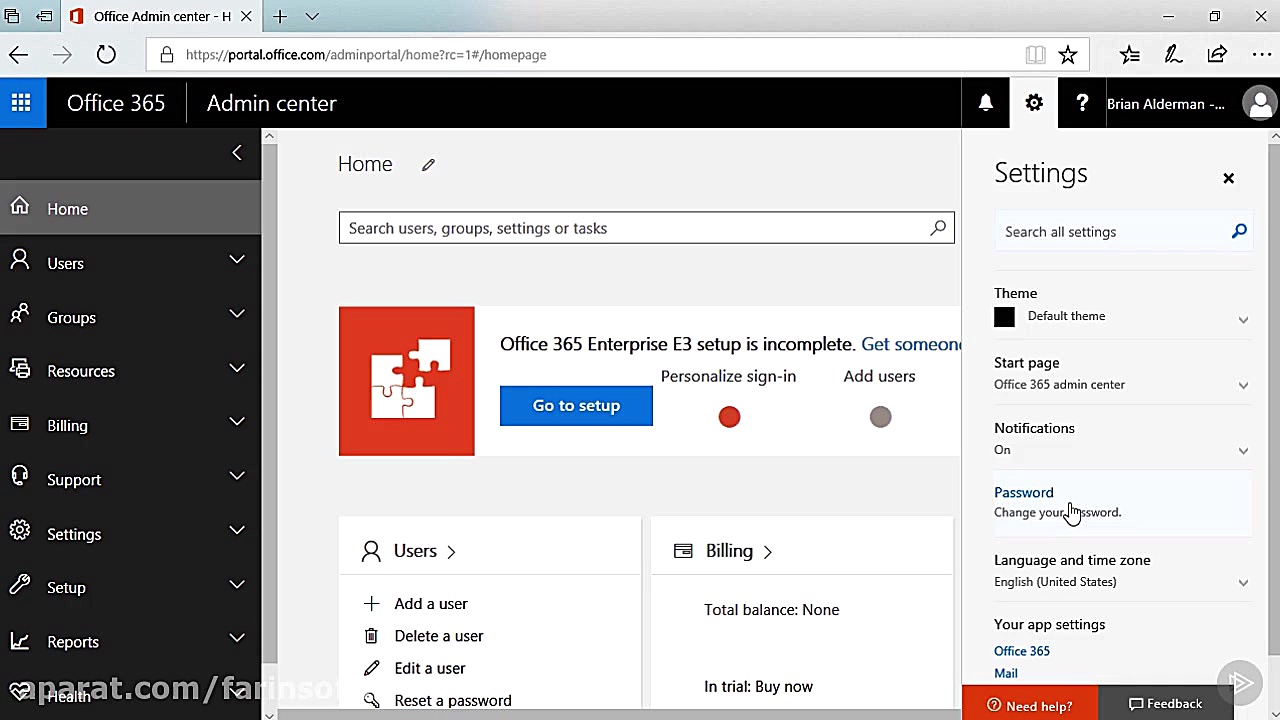
Task: Open the Office 365 app settings link
Action: 1022,651
